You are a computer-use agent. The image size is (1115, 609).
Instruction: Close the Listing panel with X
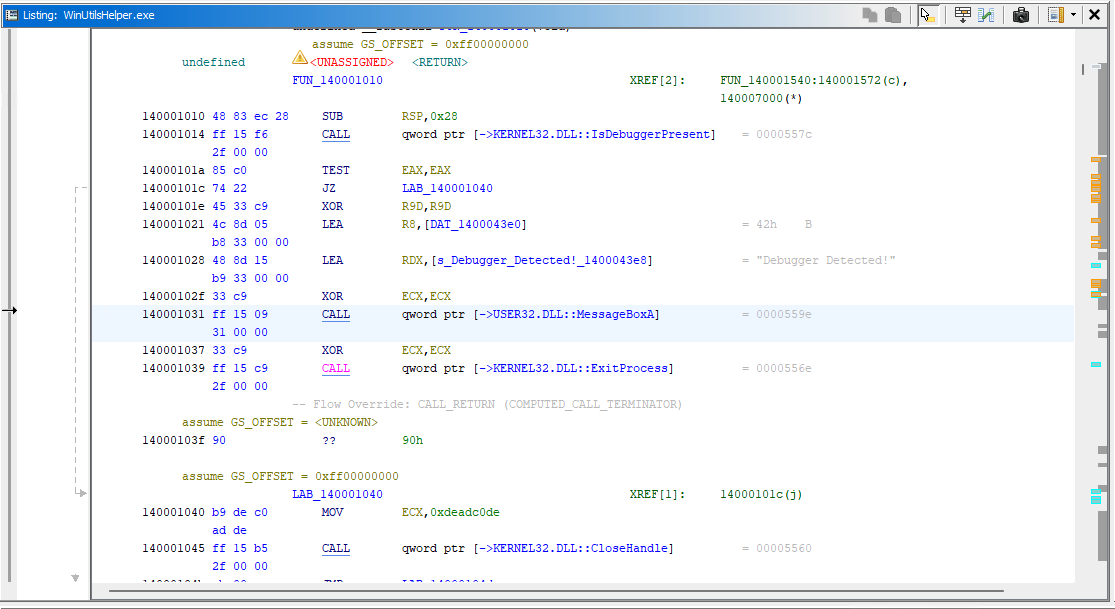pyautogui.click(x=1095, y=15)
